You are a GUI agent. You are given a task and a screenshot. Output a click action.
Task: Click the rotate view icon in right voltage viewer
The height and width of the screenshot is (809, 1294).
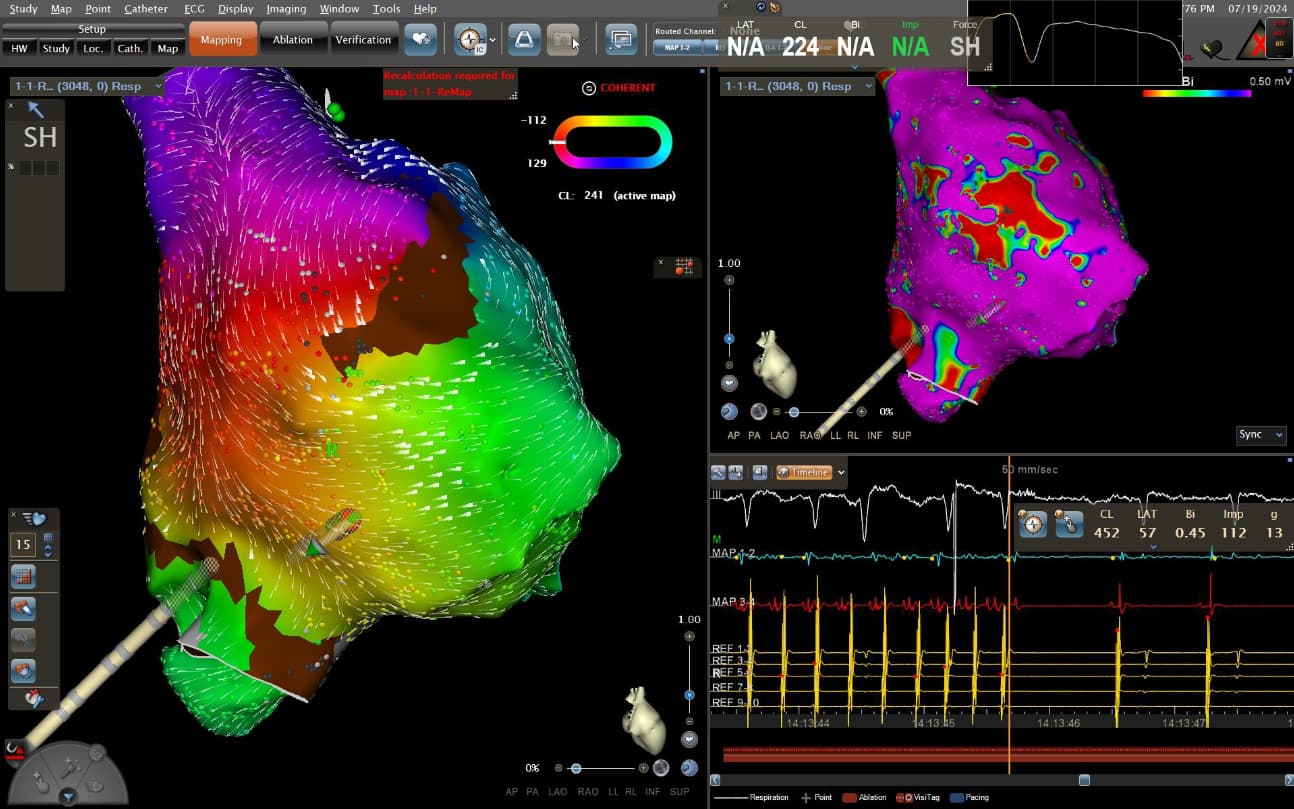(x=729, y=411)
